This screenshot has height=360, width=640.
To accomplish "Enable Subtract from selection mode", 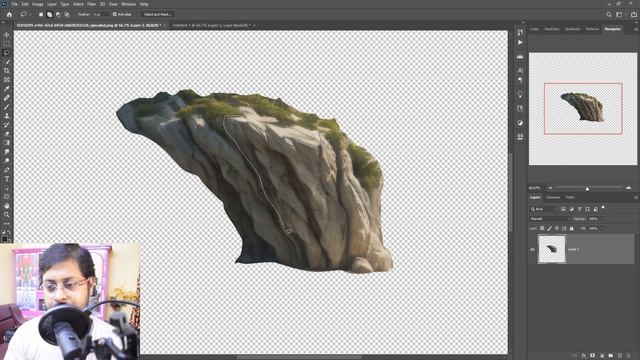I will (58, 14).
